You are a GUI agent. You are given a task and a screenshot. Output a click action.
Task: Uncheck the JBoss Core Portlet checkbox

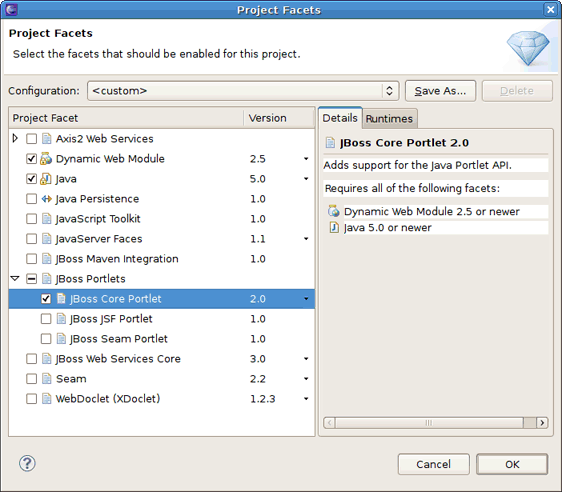point(46,298)
